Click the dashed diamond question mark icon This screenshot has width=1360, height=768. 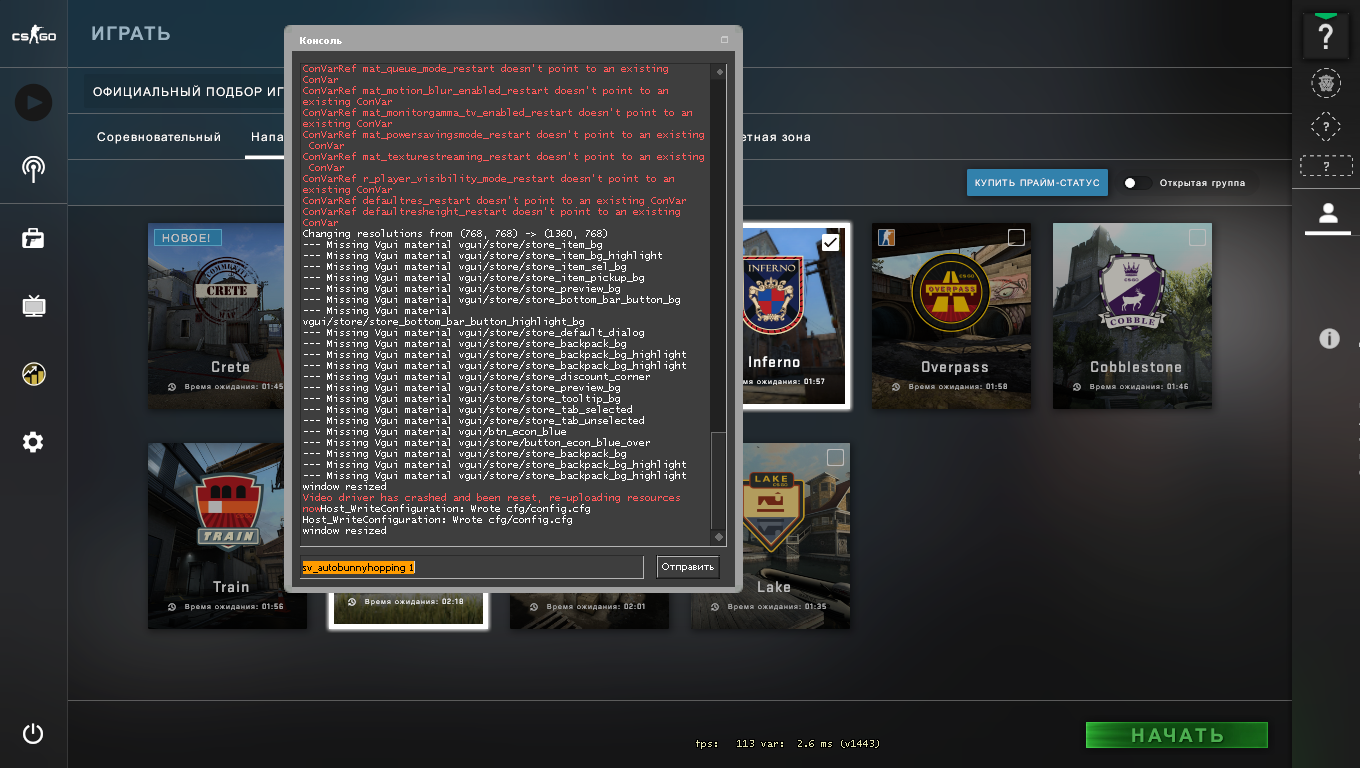coord(1326,127)
